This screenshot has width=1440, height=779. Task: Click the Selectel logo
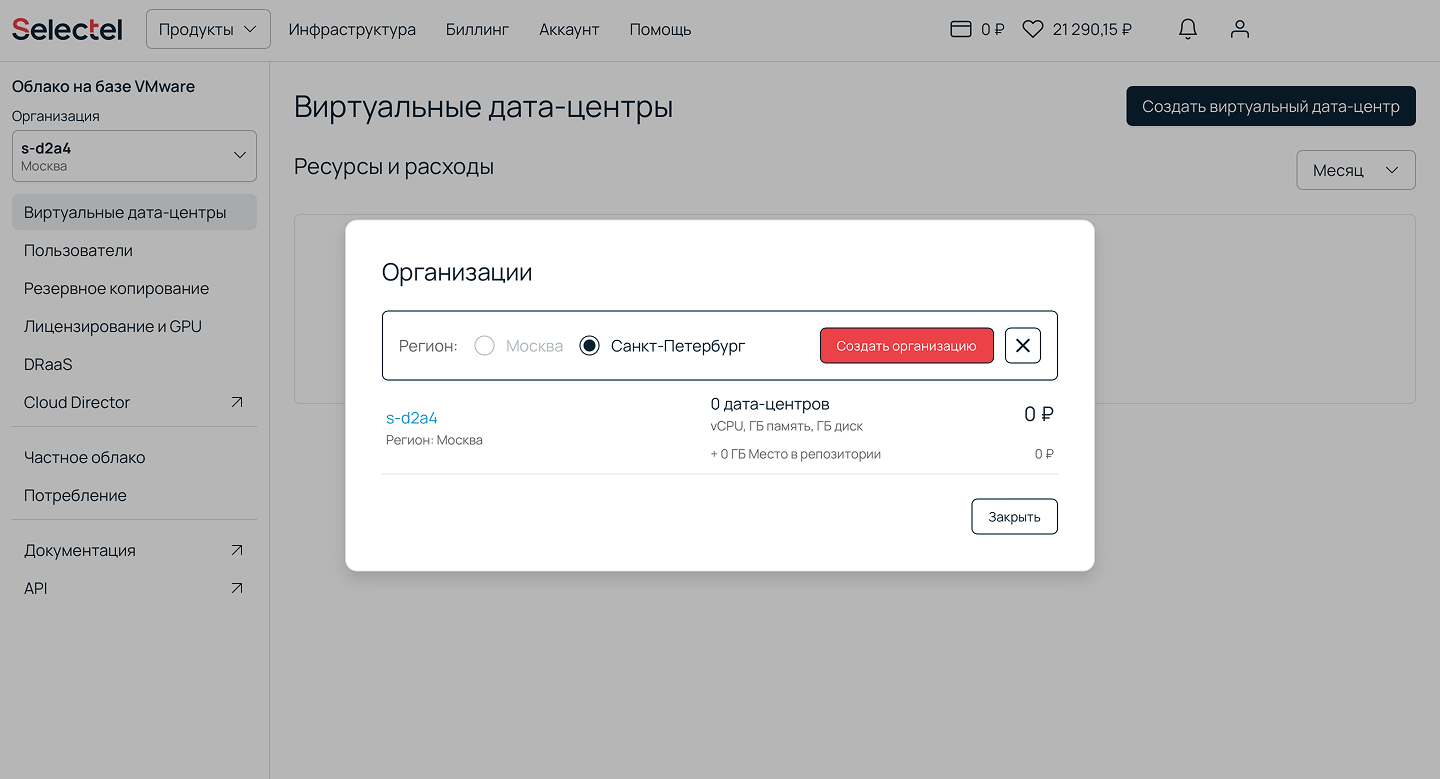point(67,29)
